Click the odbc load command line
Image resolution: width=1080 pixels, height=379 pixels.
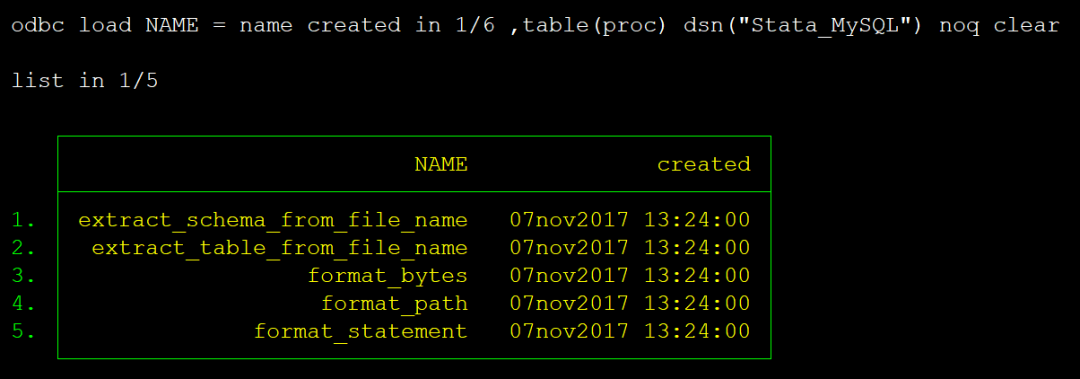coord(535,26)
